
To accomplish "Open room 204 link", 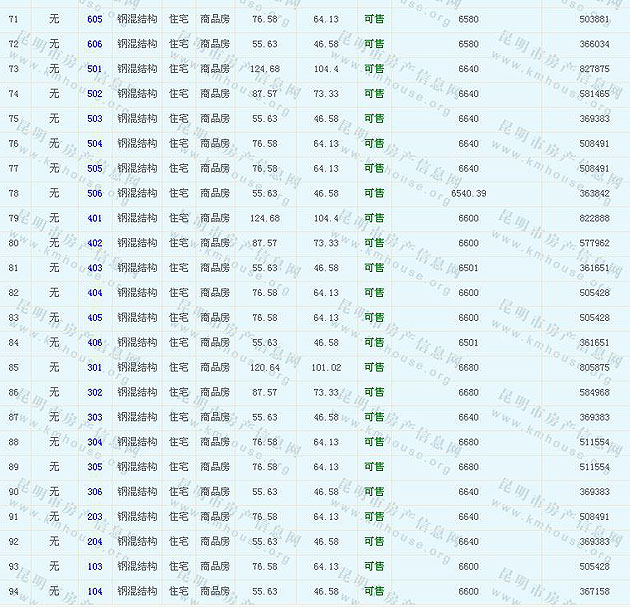I will (x=95, y=542).
